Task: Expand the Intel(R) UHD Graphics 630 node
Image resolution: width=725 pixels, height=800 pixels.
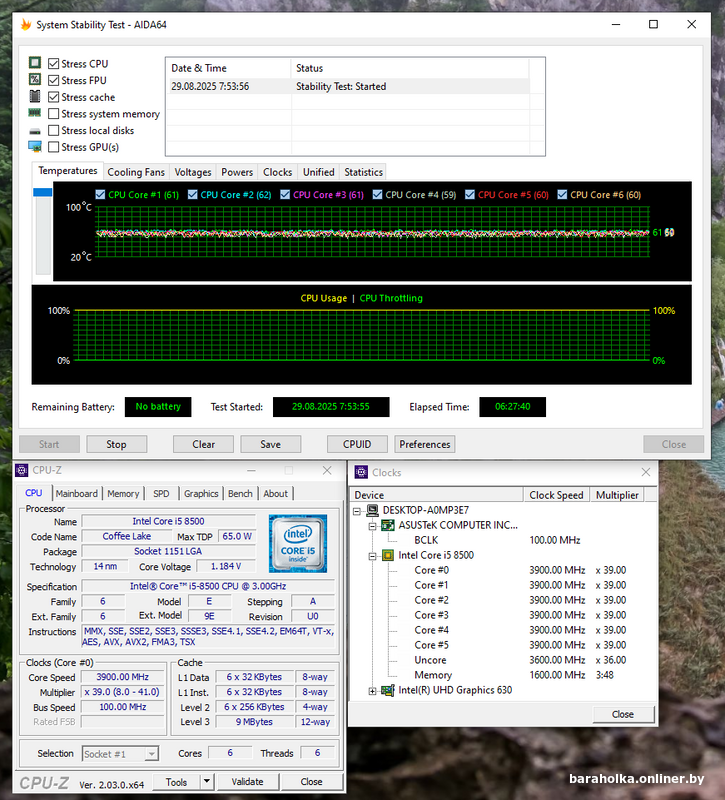Action: [373, 690]
